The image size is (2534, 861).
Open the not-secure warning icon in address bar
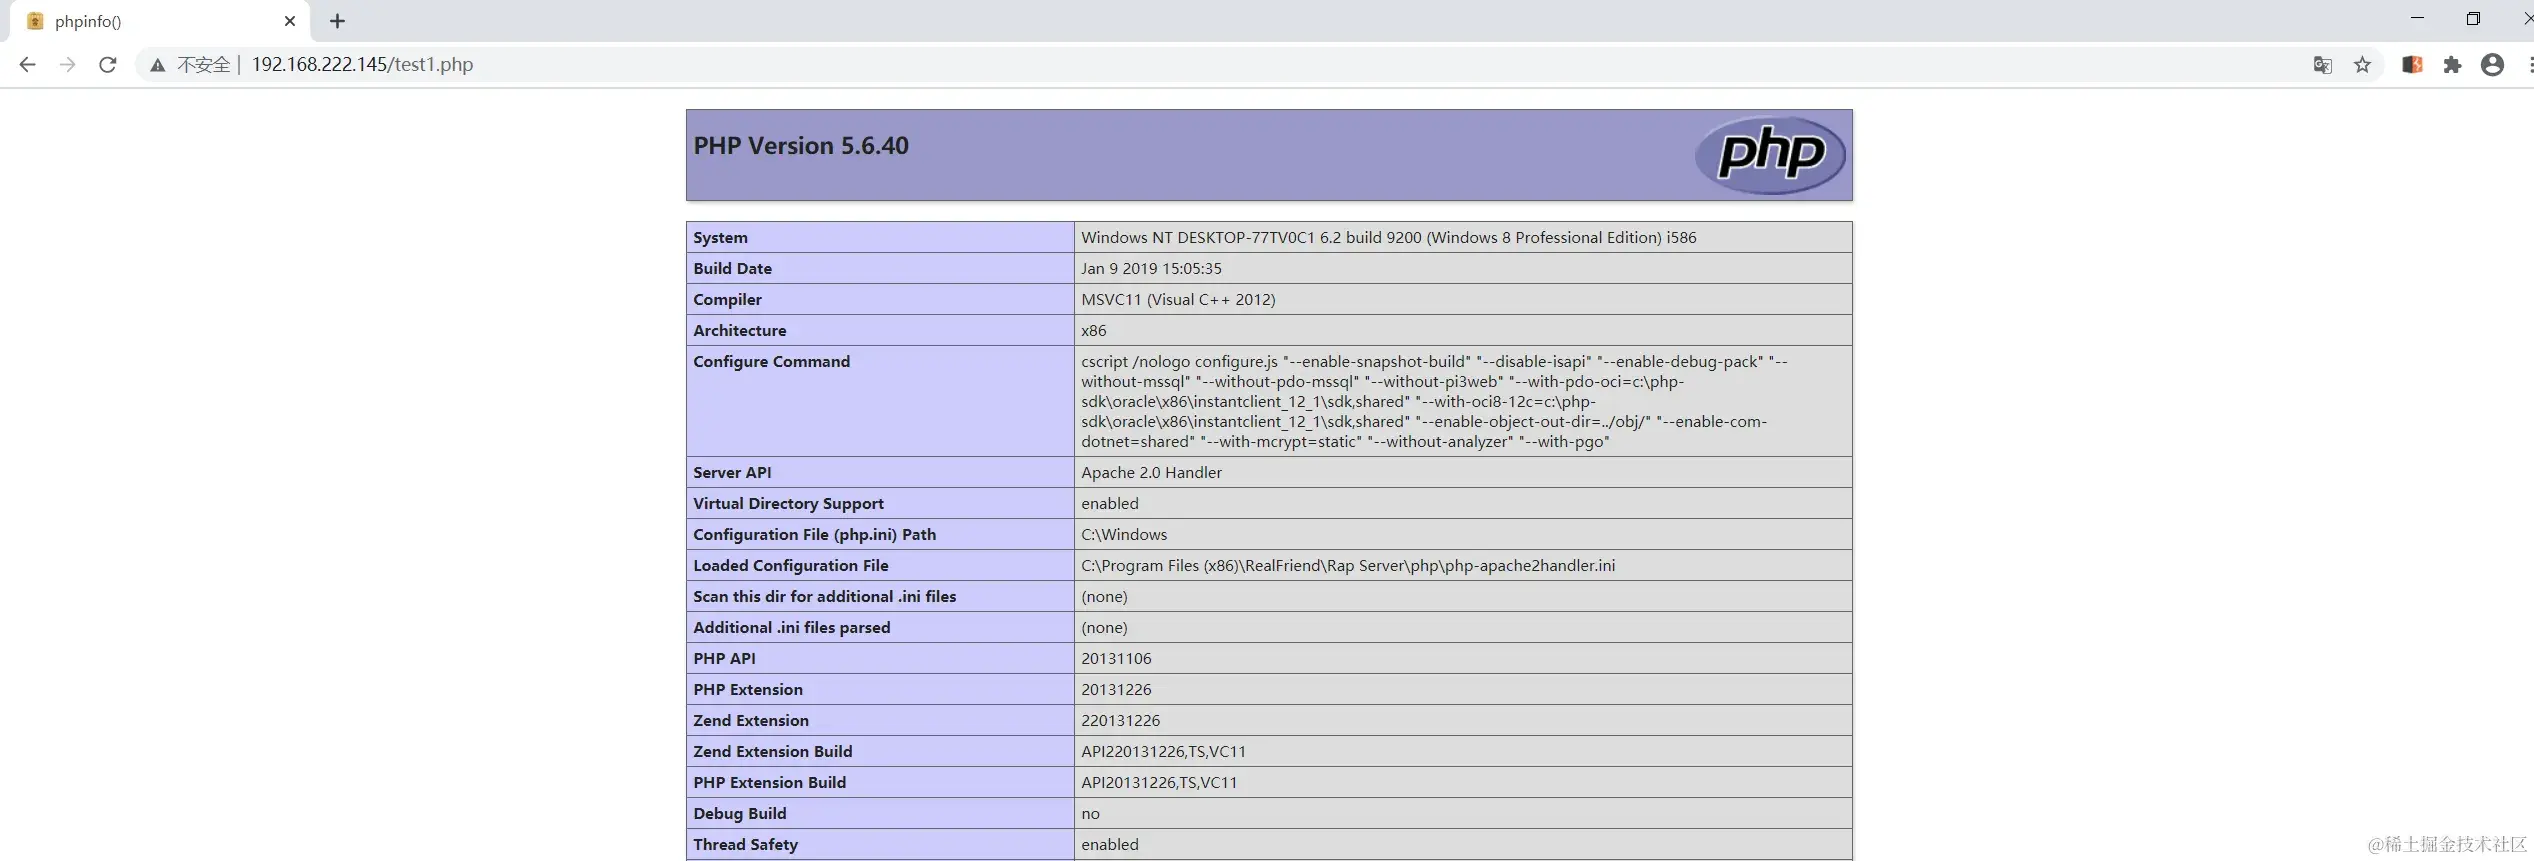click(158, 65)
